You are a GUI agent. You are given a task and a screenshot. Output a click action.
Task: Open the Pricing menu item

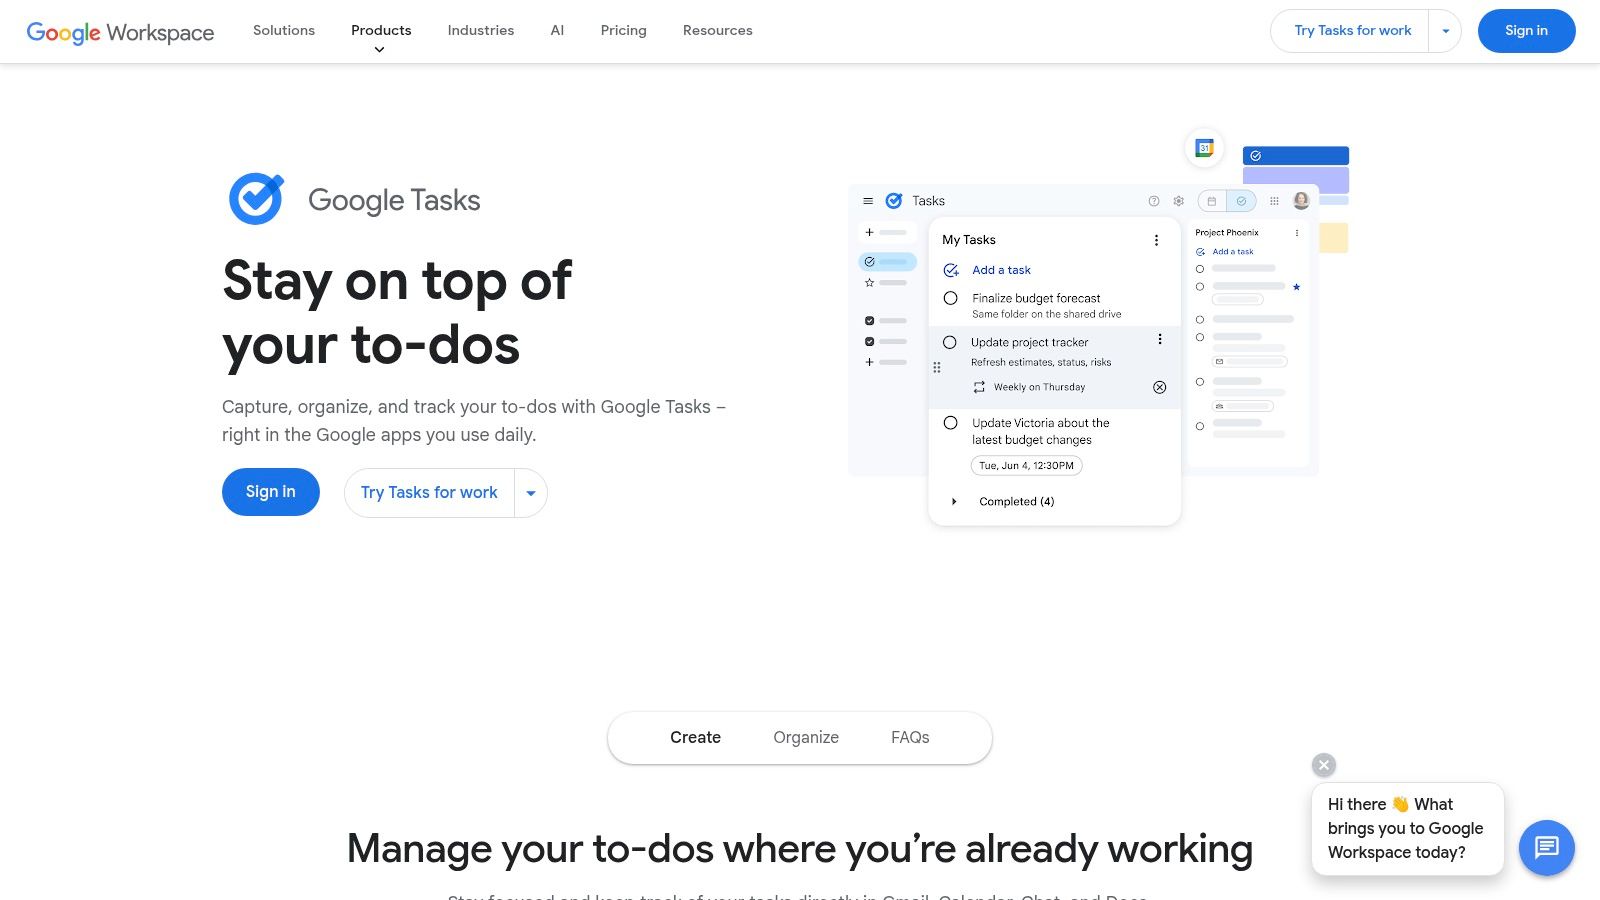pyautogui.click(x=623, y=30)
